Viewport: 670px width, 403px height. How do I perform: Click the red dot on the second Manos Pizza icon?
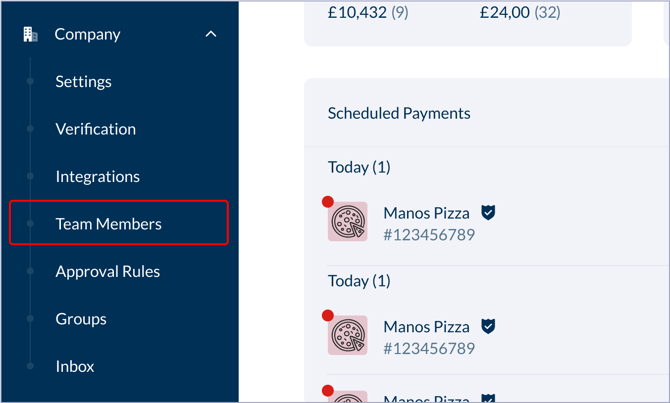pos(328,316)
